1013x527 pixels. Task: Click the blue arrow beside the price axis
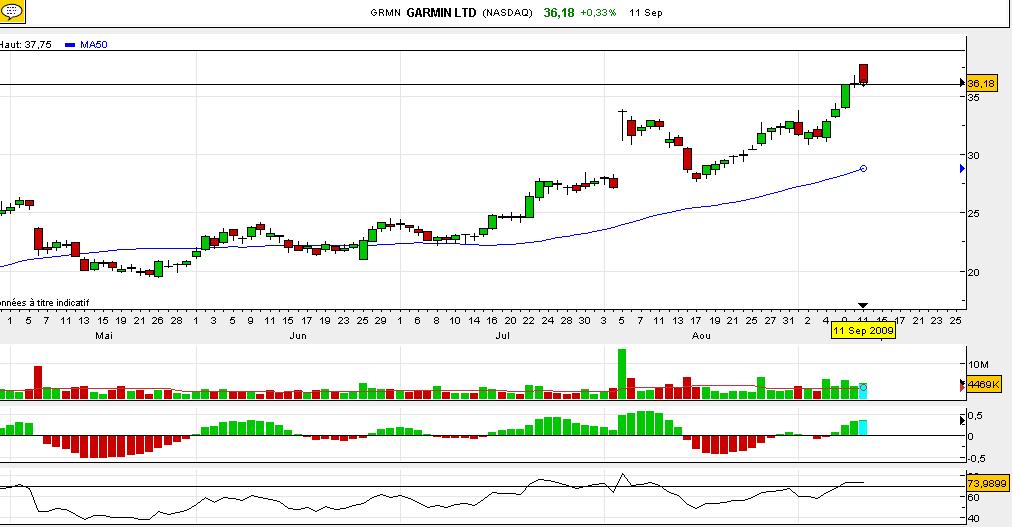pyautogui.click(x=962, y=169)
